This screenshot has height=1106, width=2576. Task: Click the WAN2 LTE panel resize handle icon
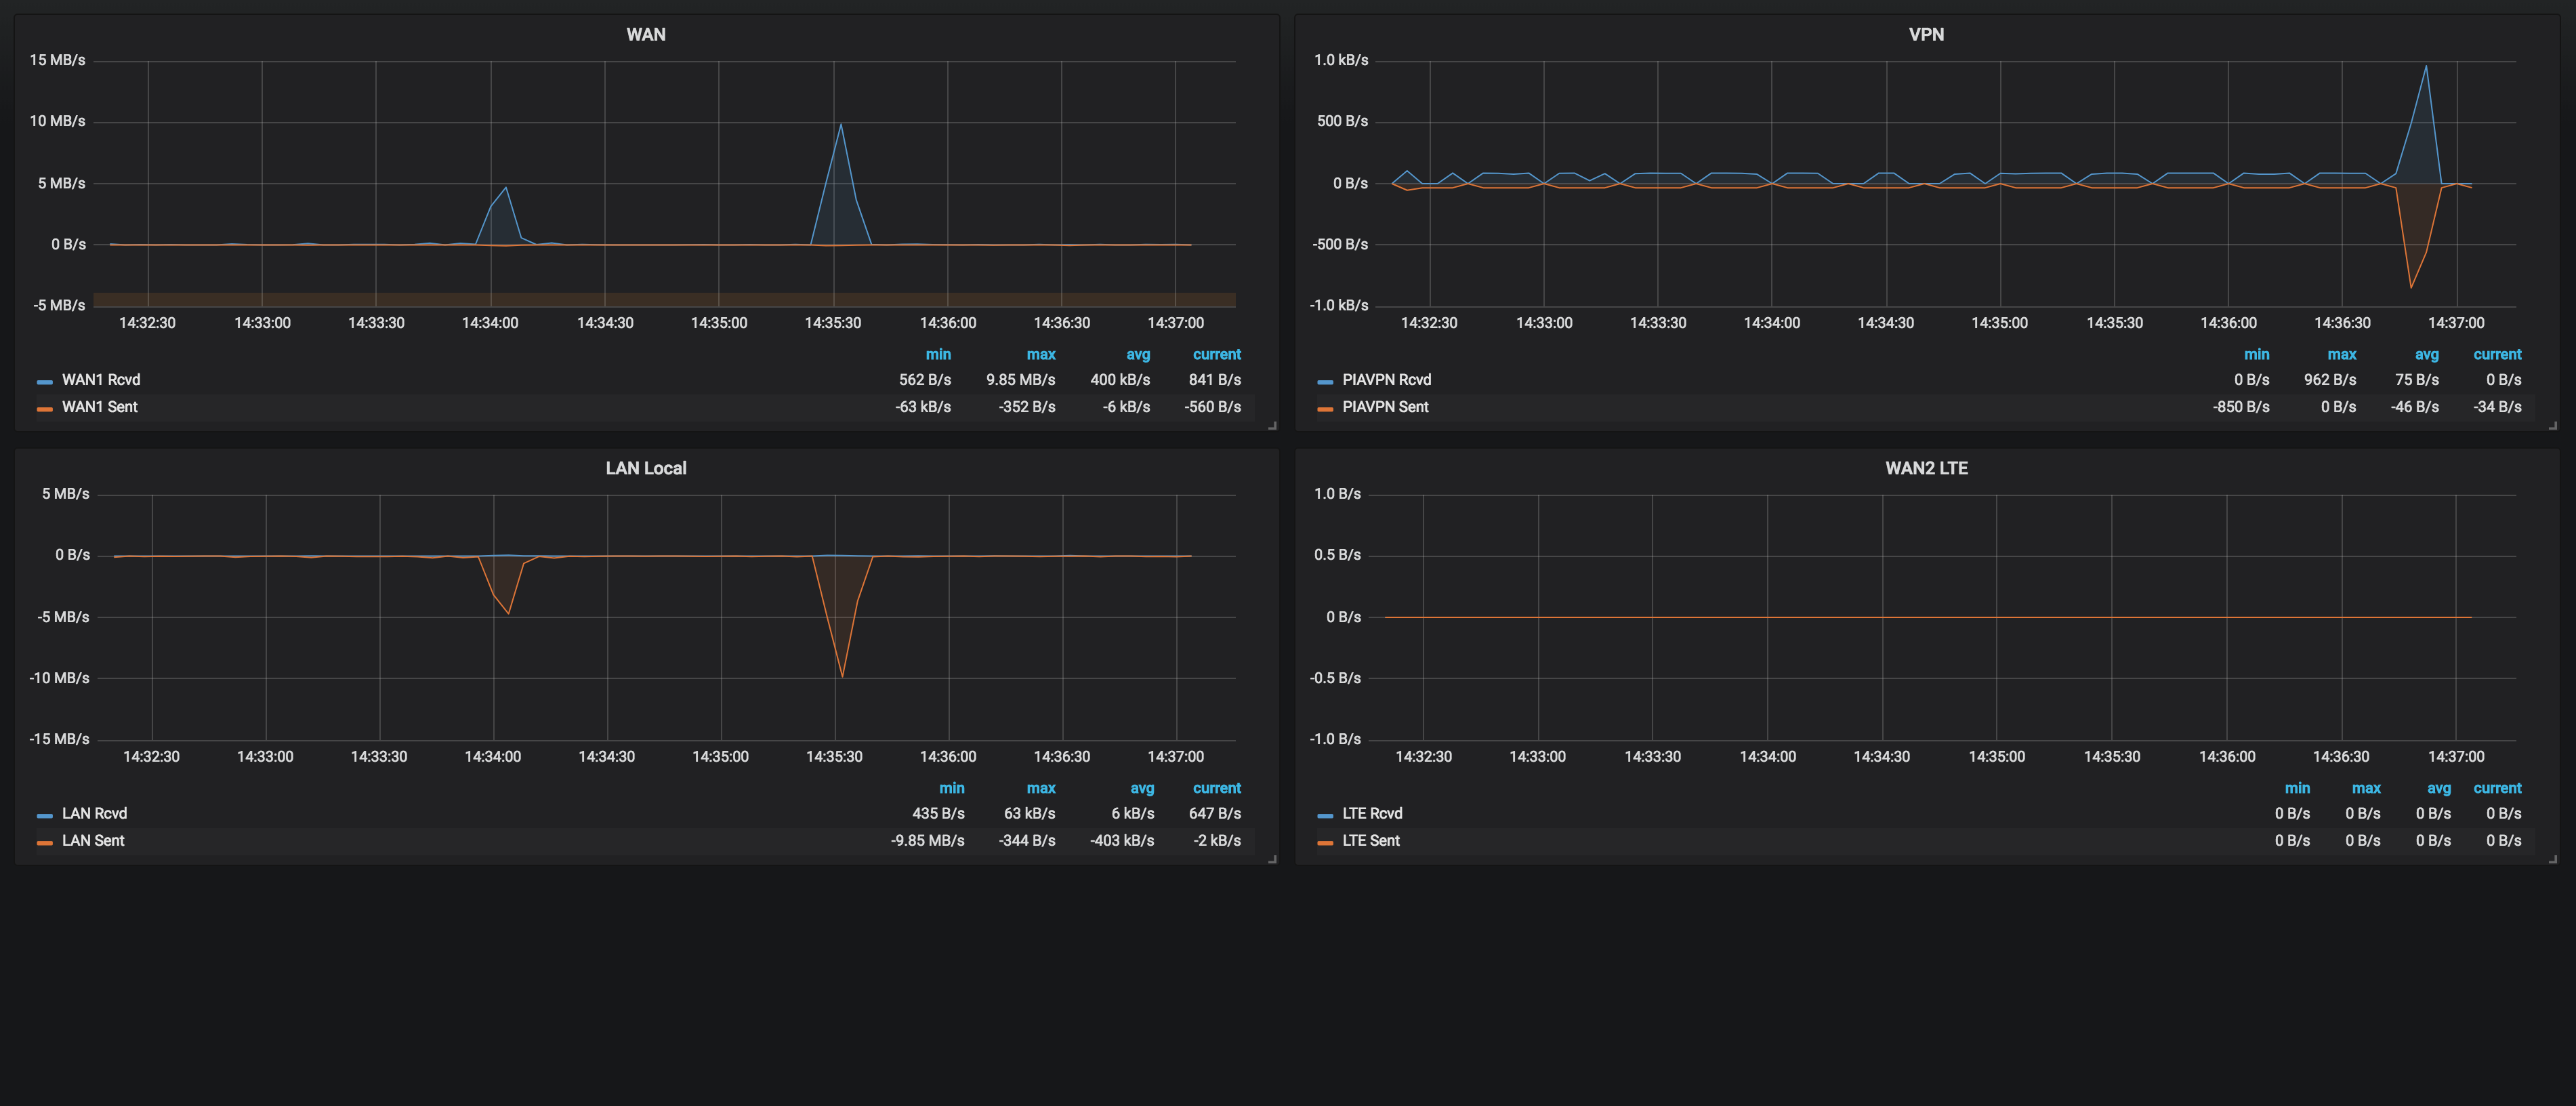coord(2553,859)
